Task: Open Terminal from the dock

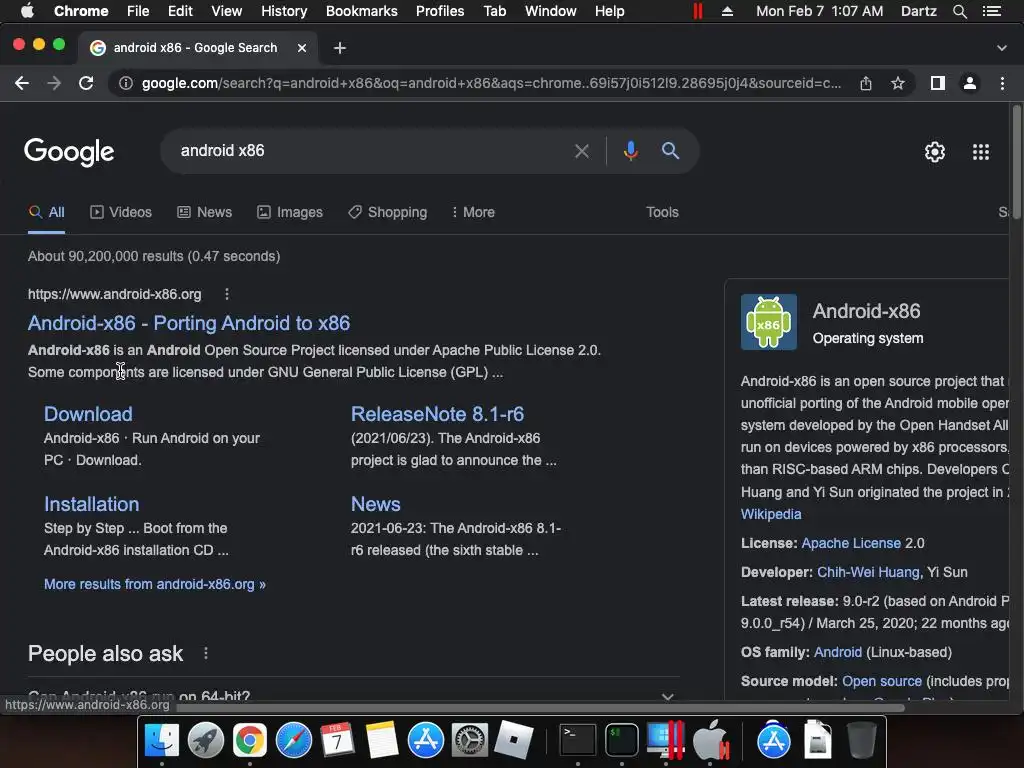Action: click(x=577, y=741)
